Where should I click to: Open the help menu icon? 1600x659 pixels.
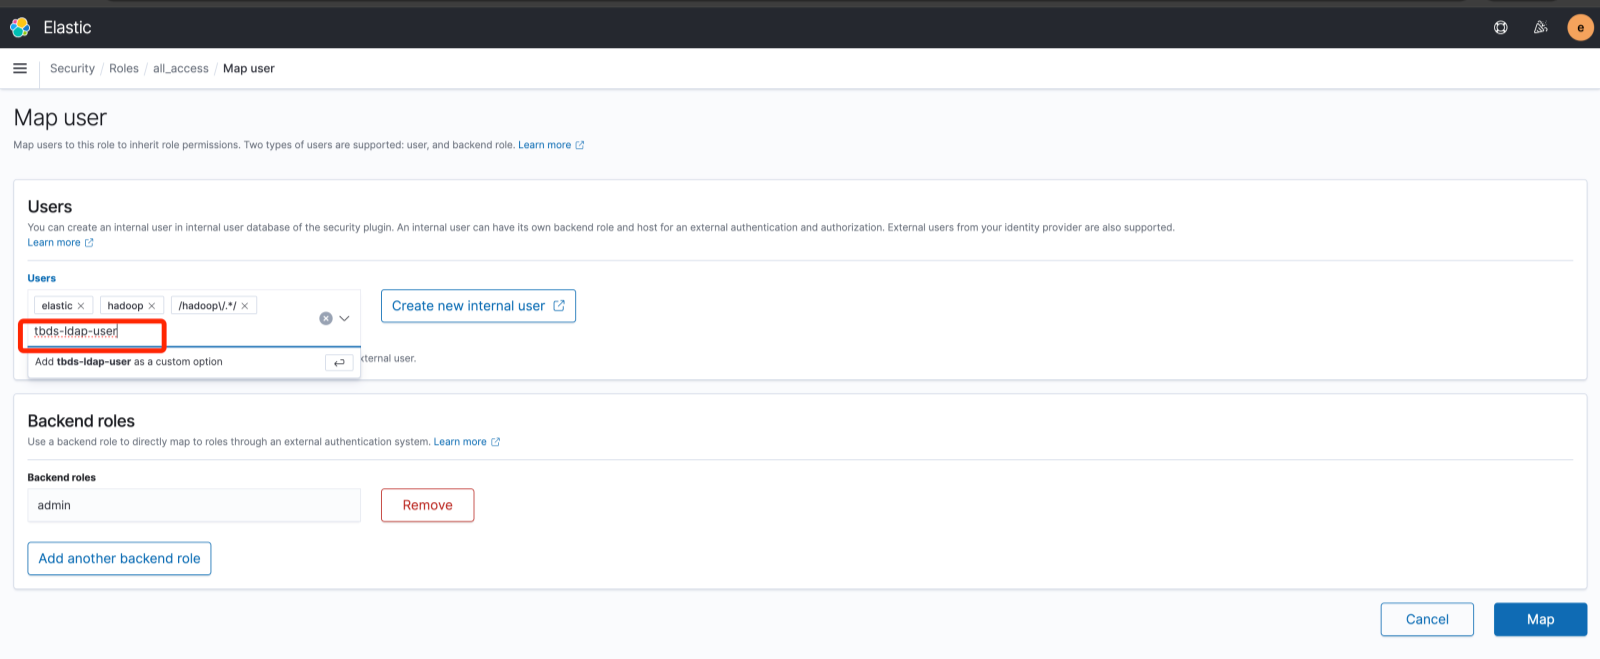pyautogui.click(x=1500, y=28)
